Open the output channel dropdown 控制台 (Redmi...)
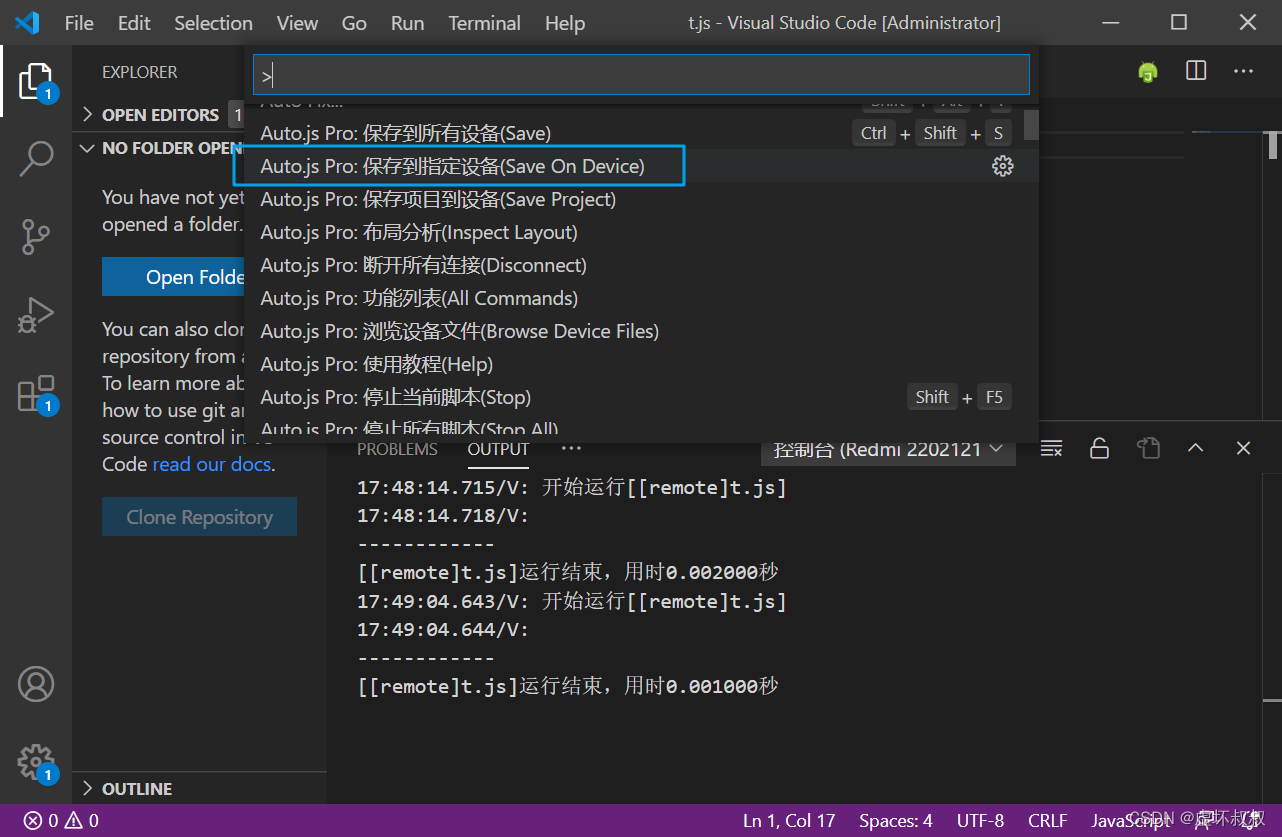Image resolution: width=1282 pixels, height=837 pixels. (888, 449)
